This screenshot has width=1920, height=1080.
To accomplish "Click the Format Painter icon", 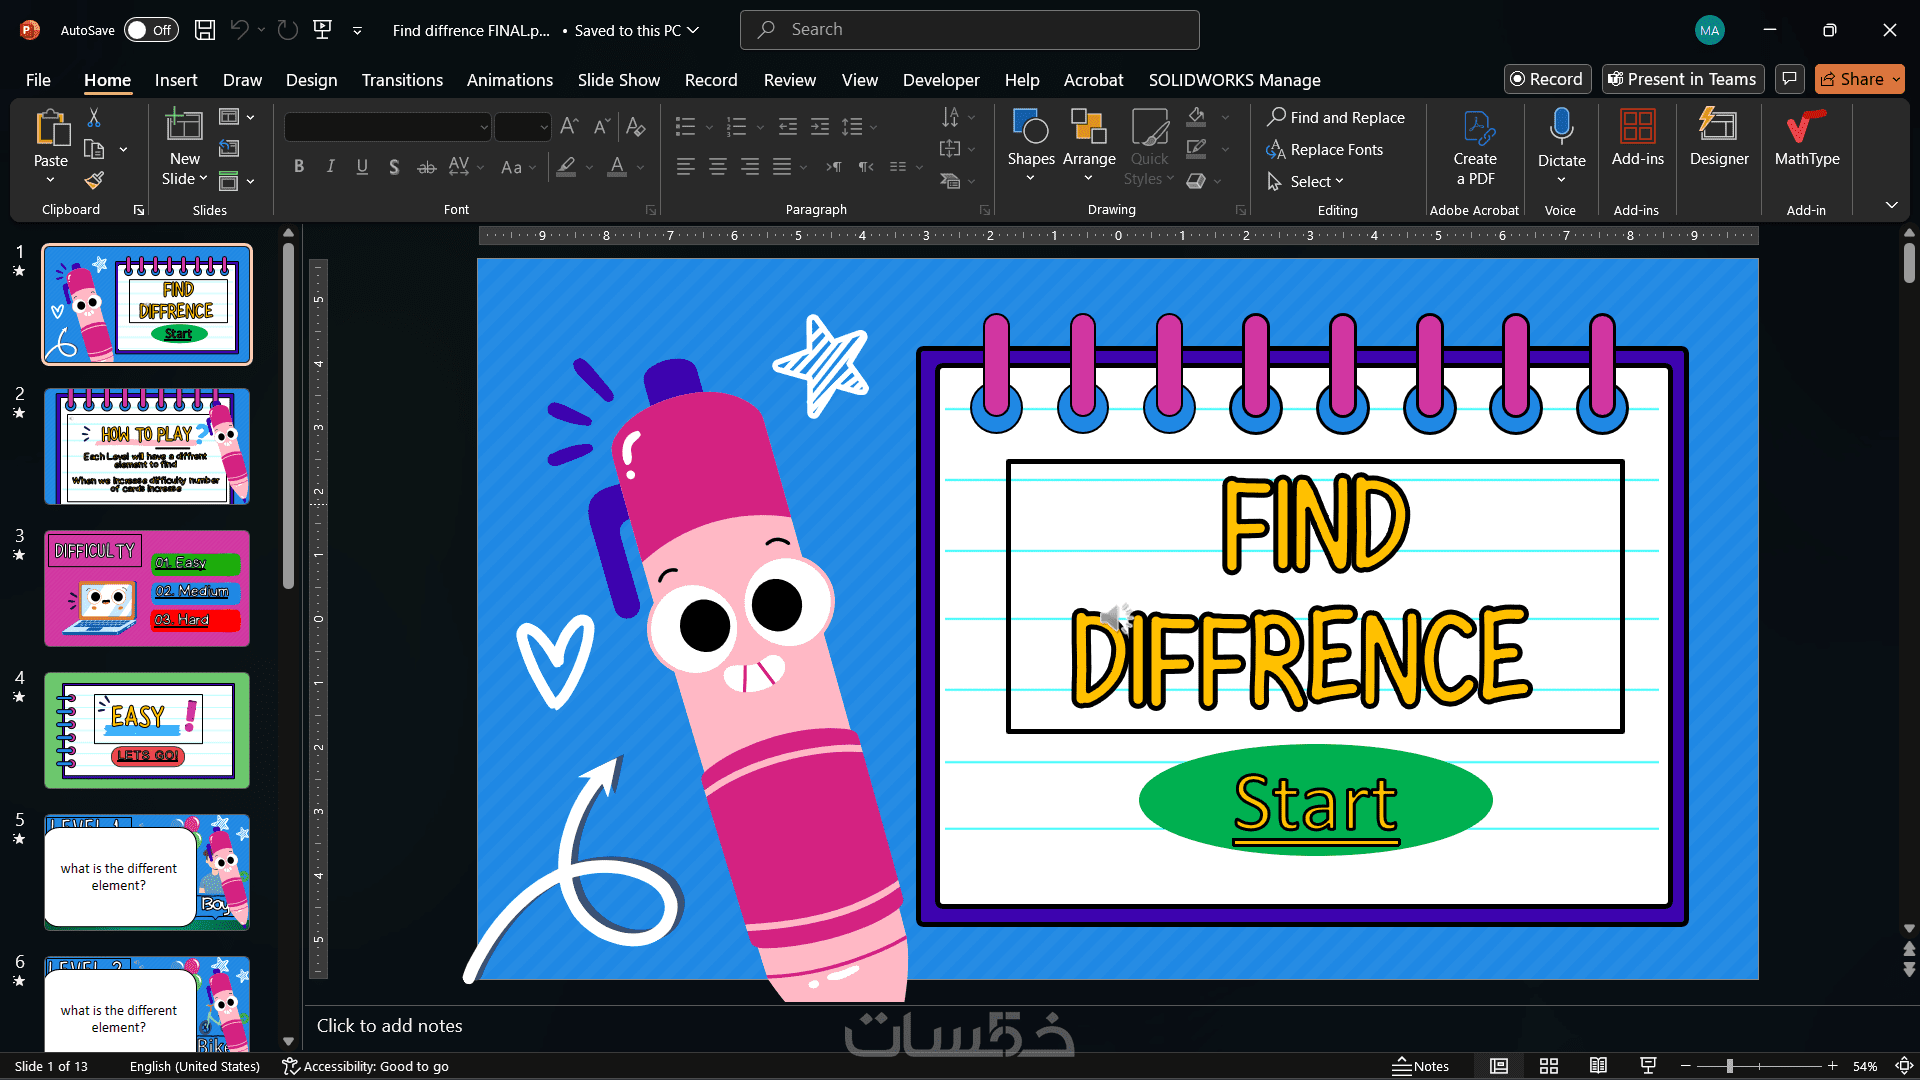I will [94, 181].
